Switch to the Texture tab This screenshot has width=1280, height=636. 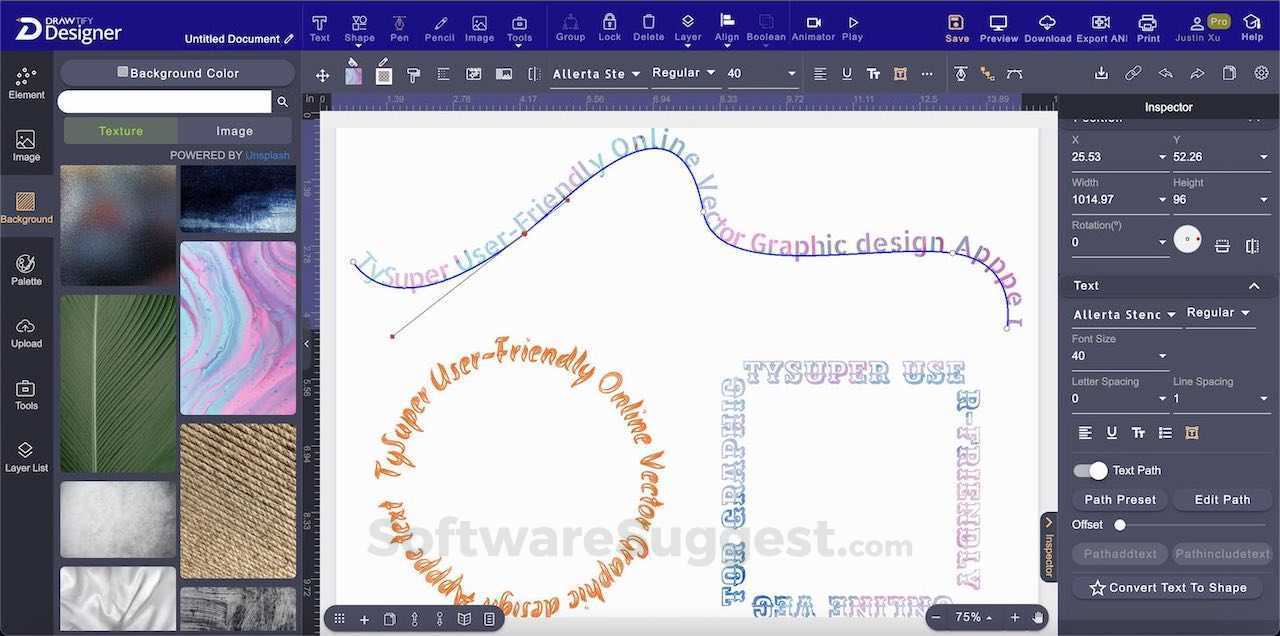[x=120, y=130]
